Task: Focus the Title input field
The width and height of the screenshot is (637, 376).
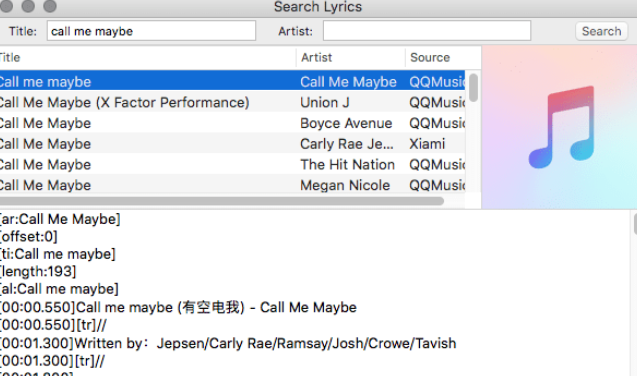Action: (x=151, y=31)
